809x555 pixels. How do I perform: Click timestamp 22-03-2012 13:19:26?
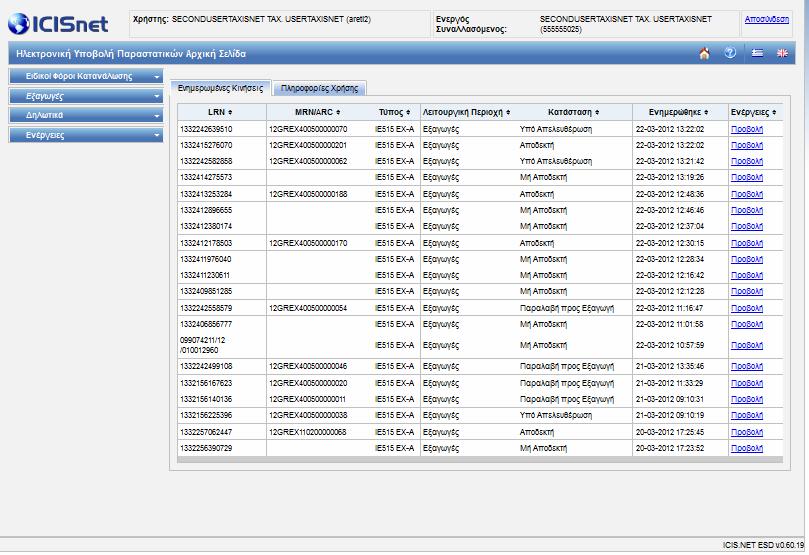[x=670, y=177]
